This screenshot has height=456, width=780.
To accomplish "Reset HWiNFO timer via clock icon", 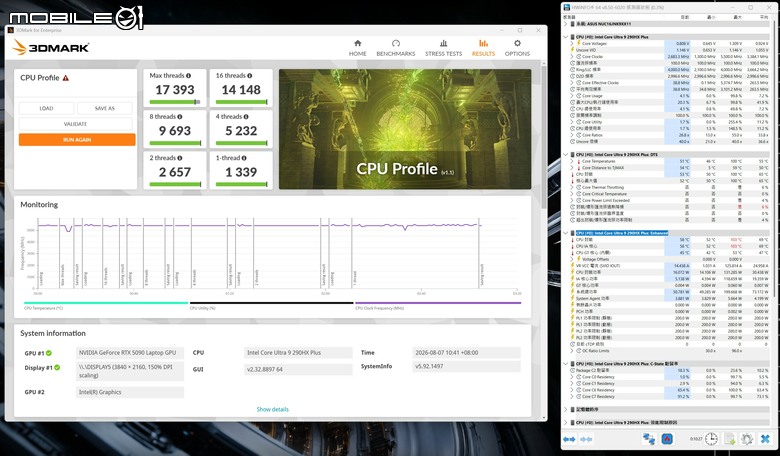I will point(711,439).
